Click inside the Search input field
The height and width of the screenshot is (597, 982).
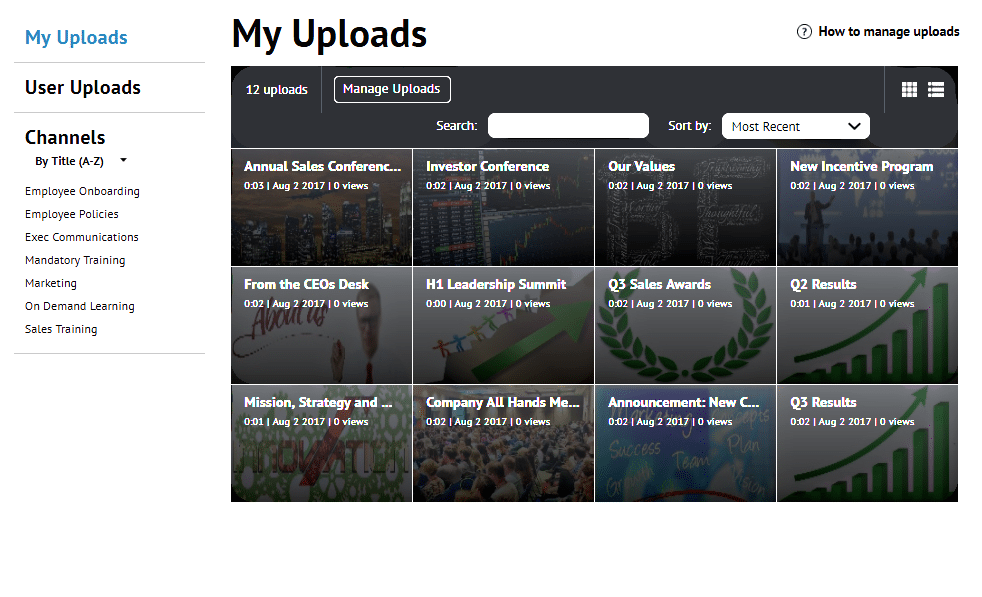point(568,125)
